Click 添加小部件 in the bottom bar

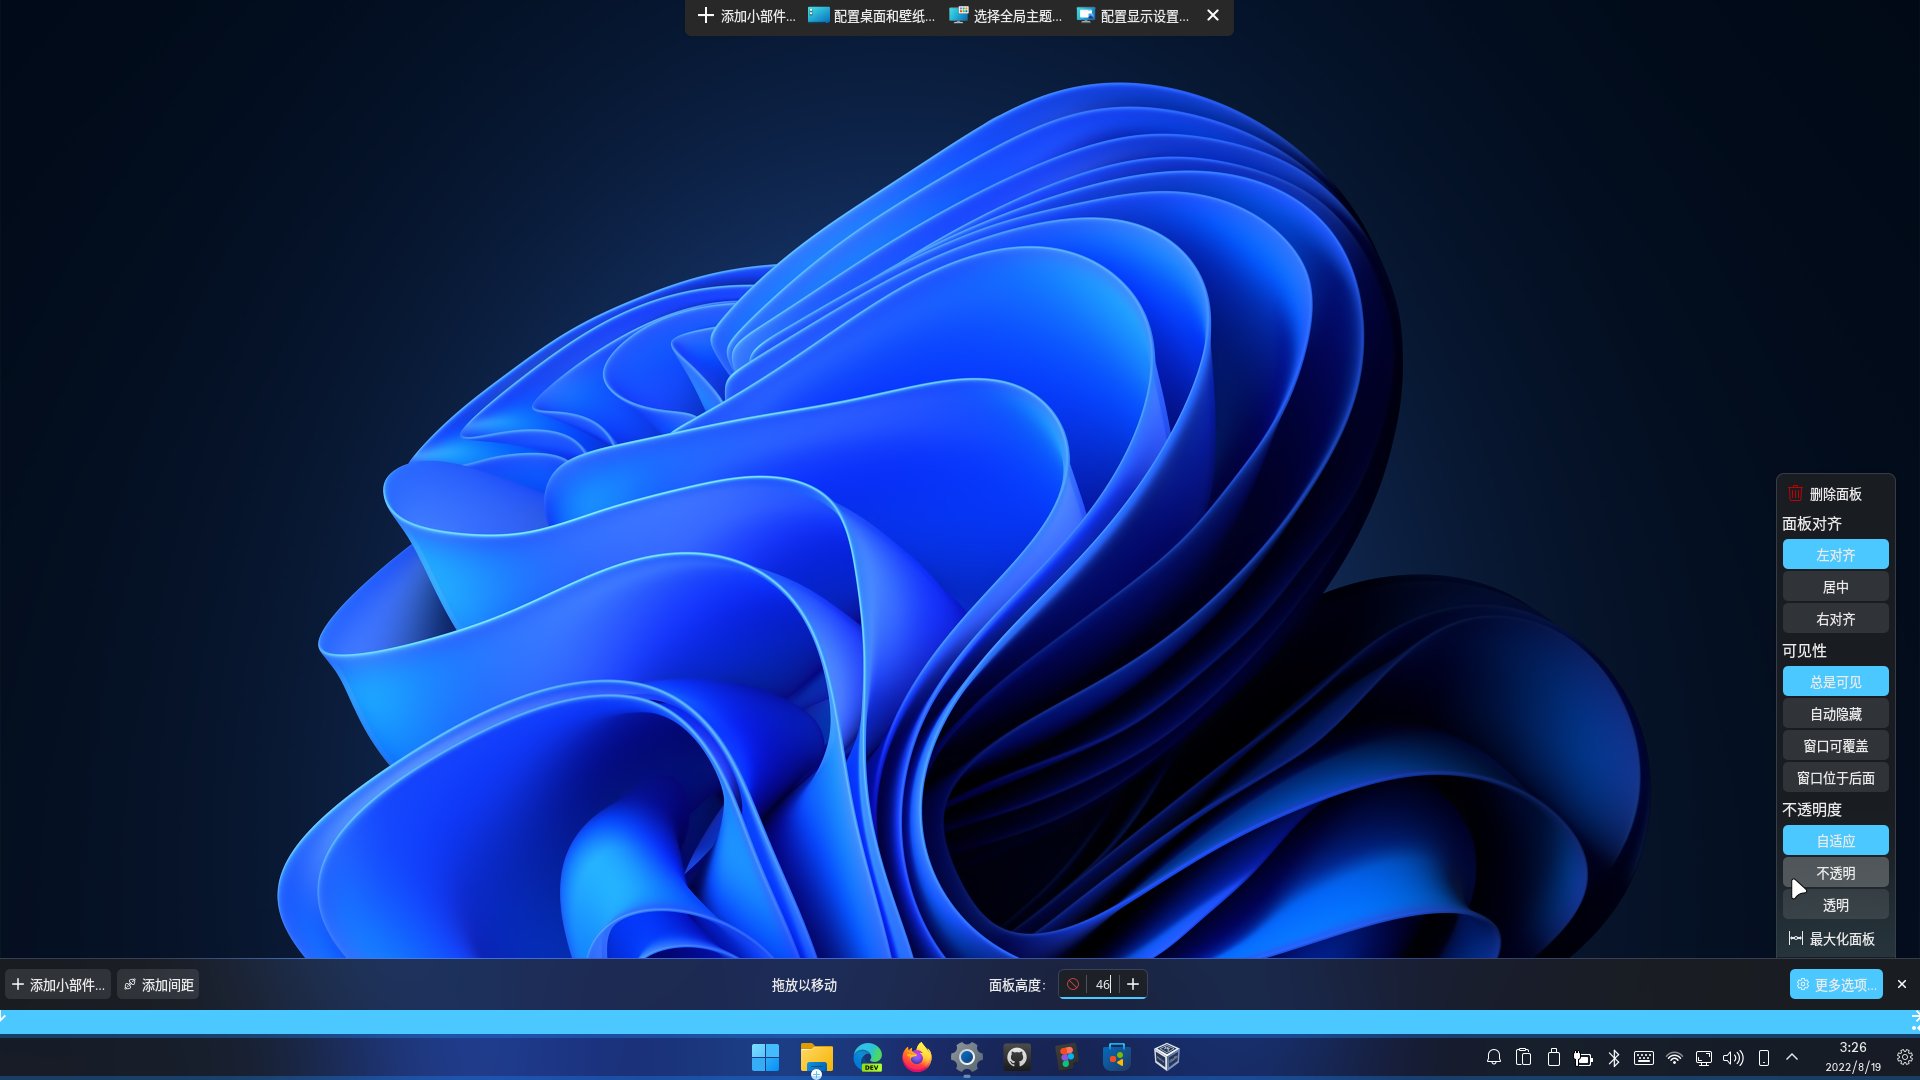[x=58, y=984]
